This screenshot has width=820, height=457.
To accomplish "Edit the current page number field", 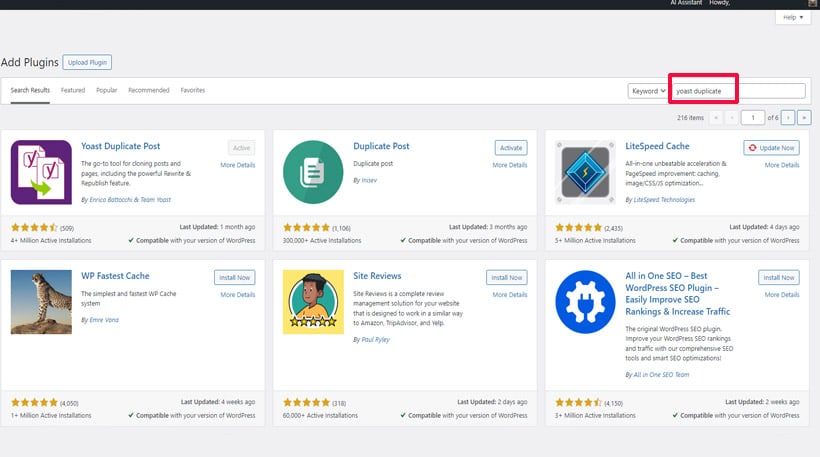I will point(753,118).
